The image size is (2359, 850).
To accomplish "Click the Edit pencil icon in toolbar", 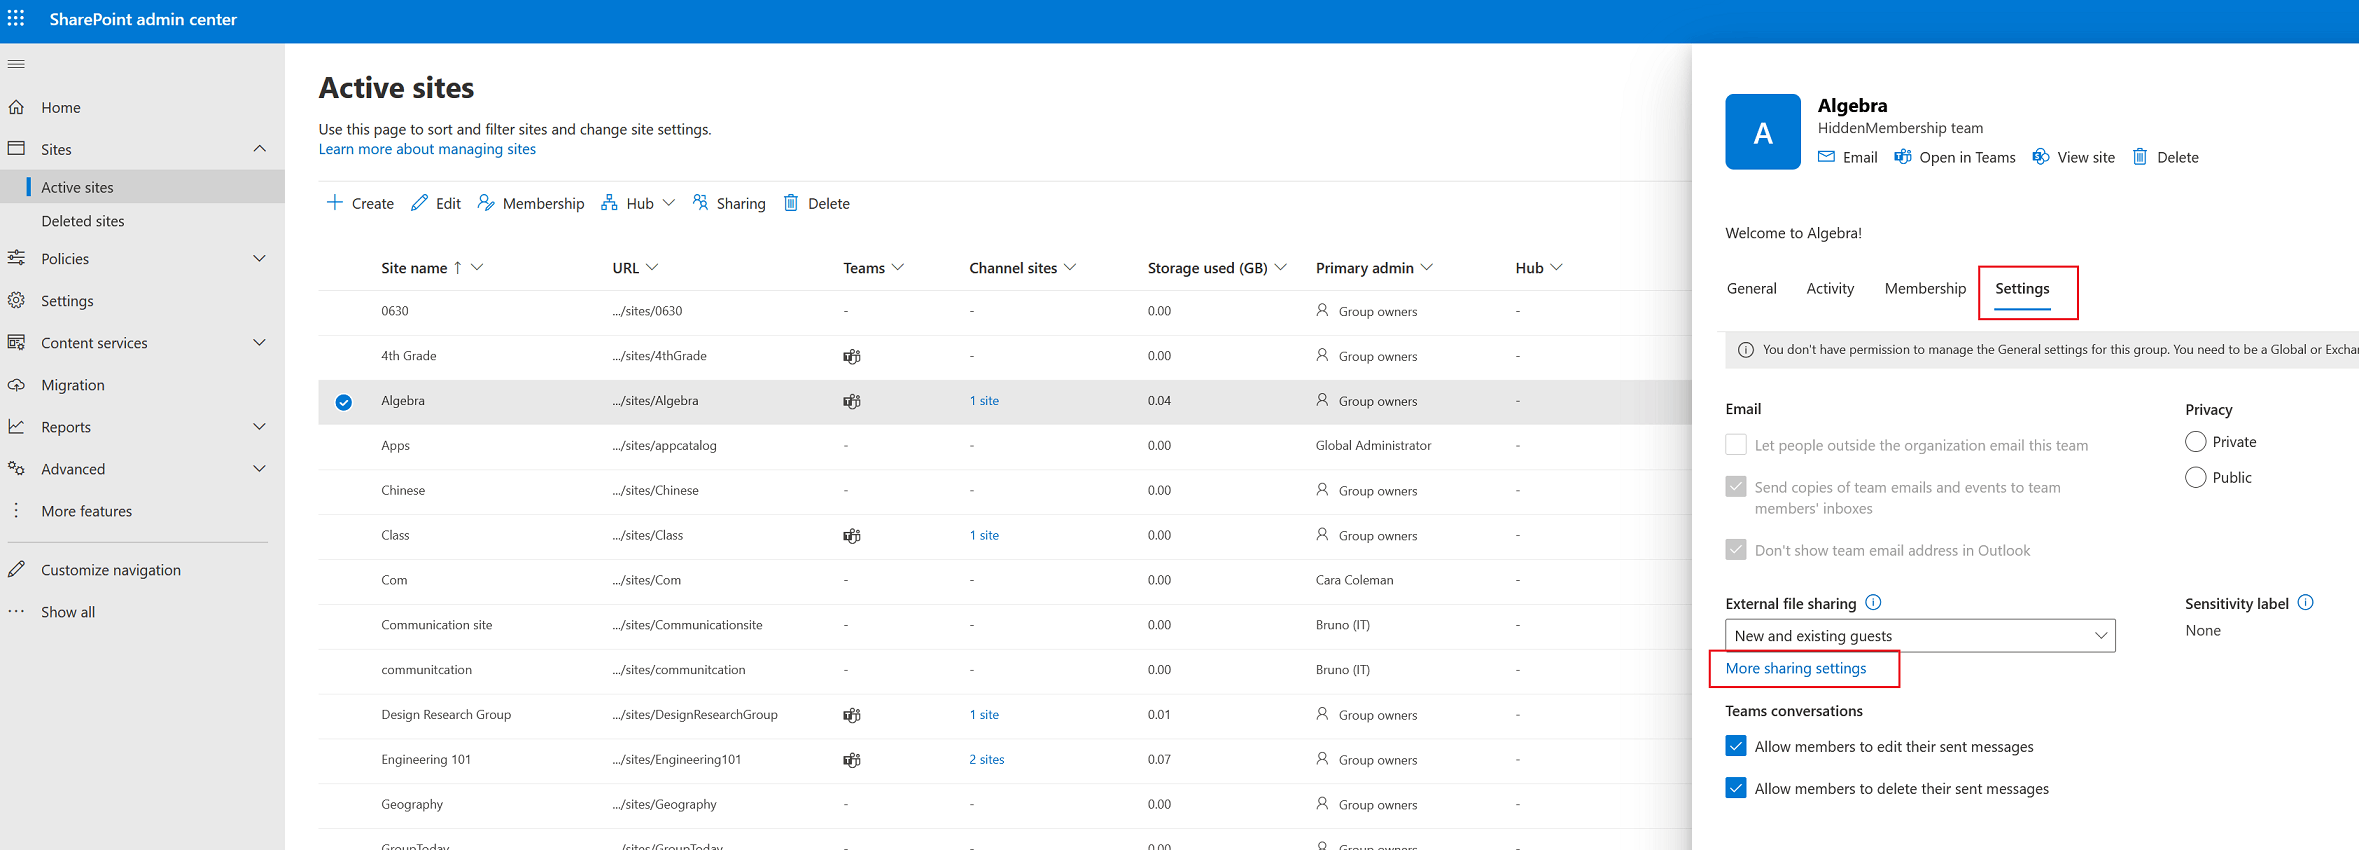I will (420, 203).
